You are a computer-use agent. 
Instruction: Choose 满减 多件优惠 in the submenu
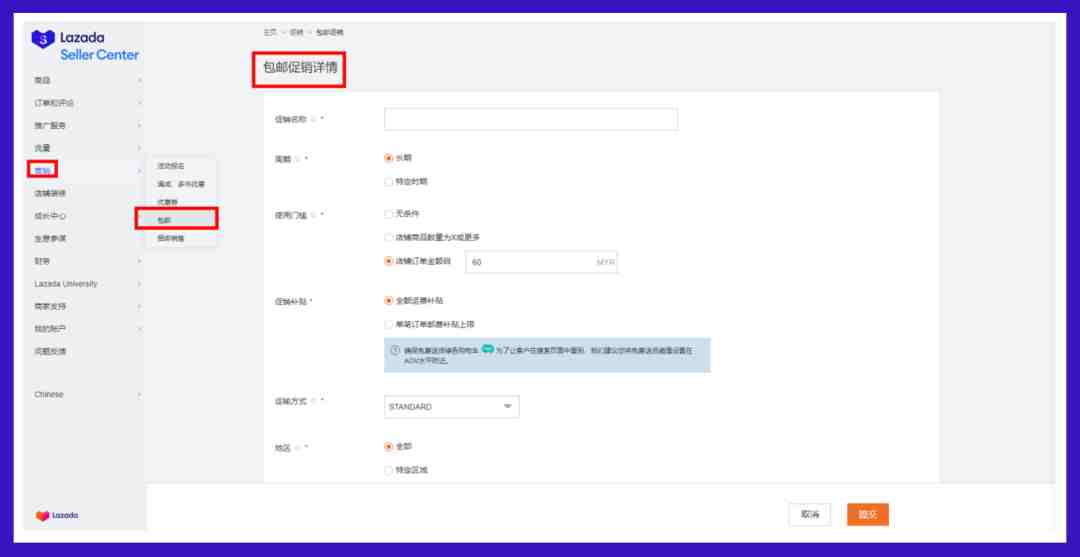pos(181,184)
